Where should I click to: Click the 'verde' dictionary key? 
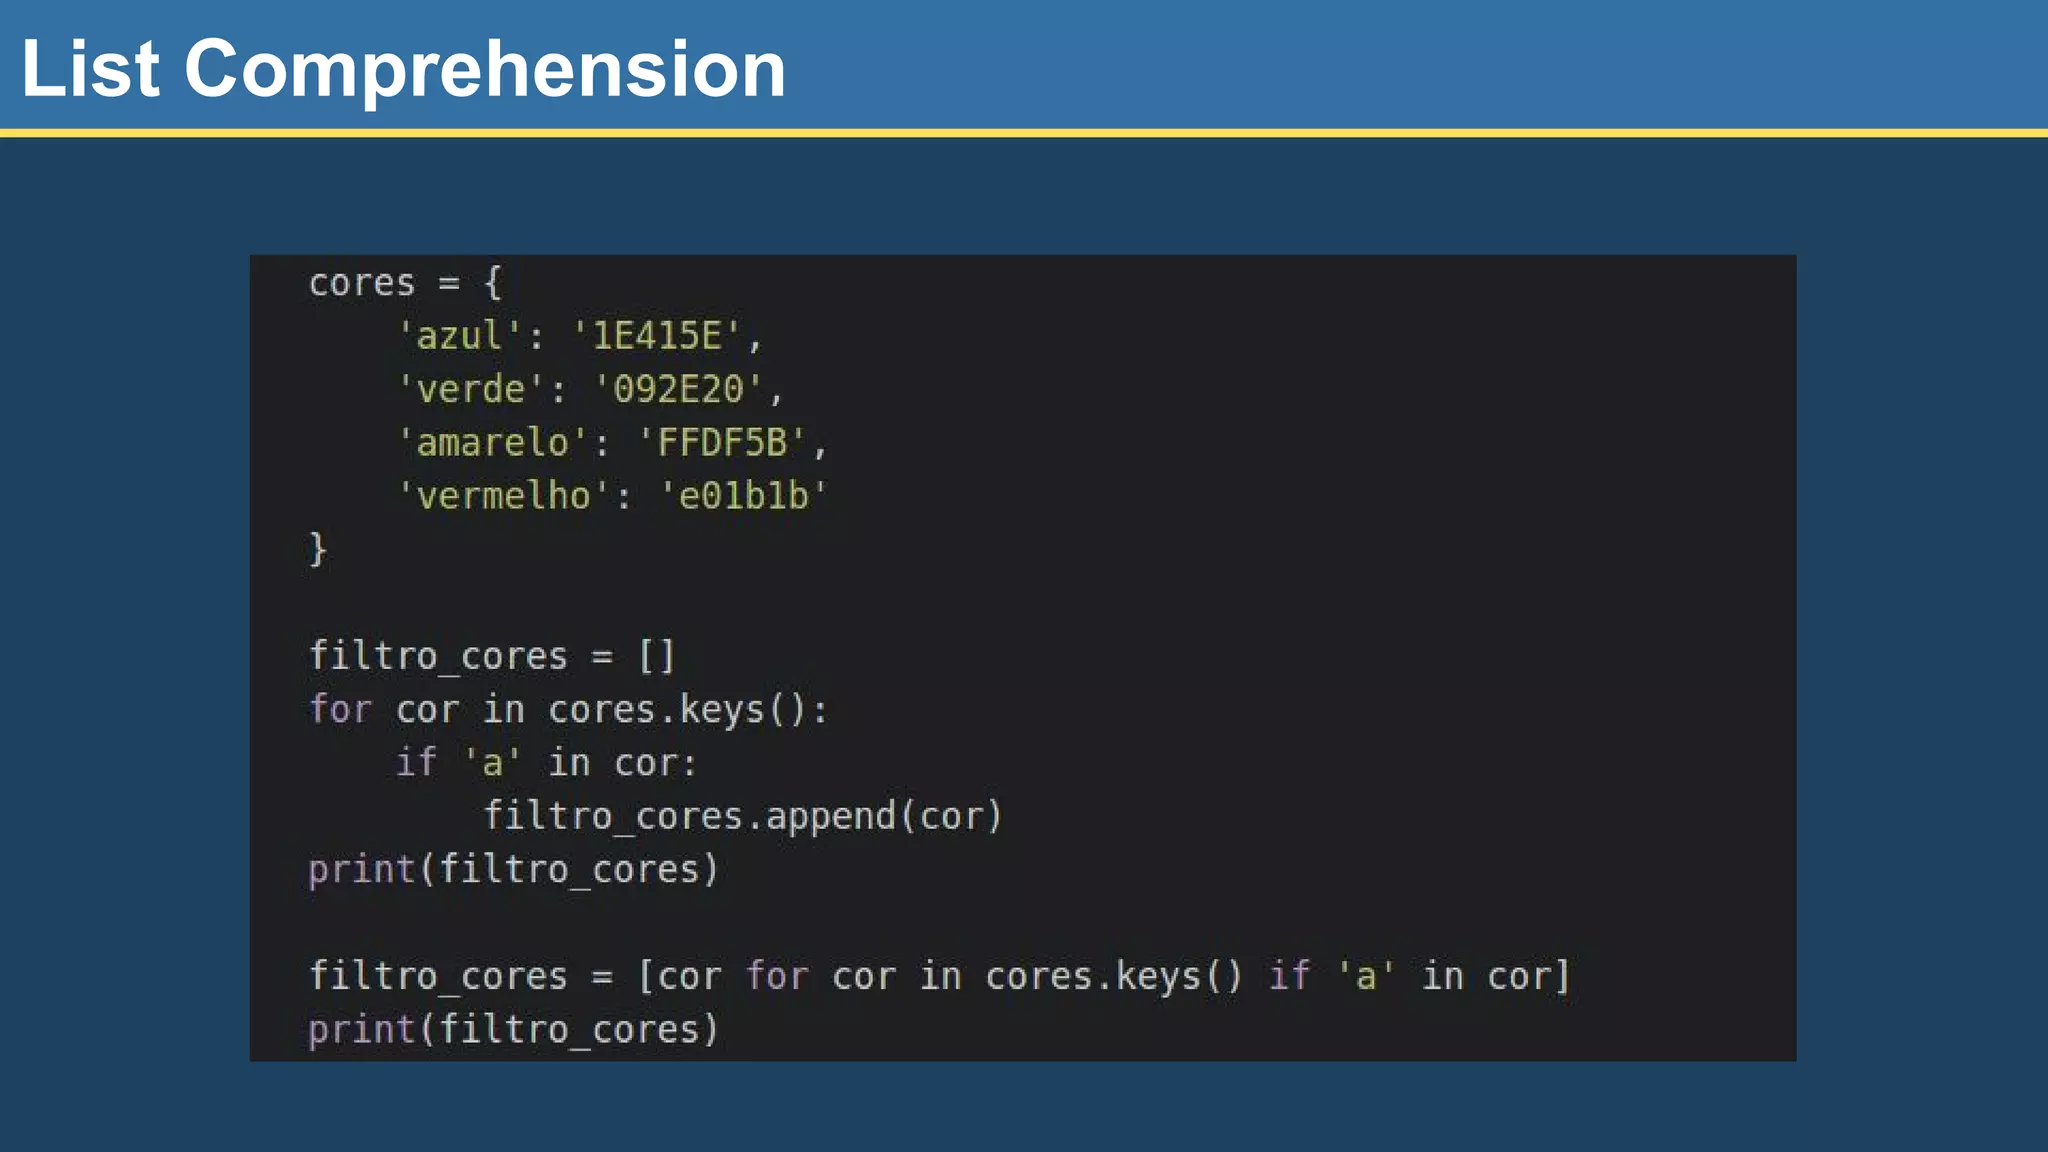(x=471, y=389)
